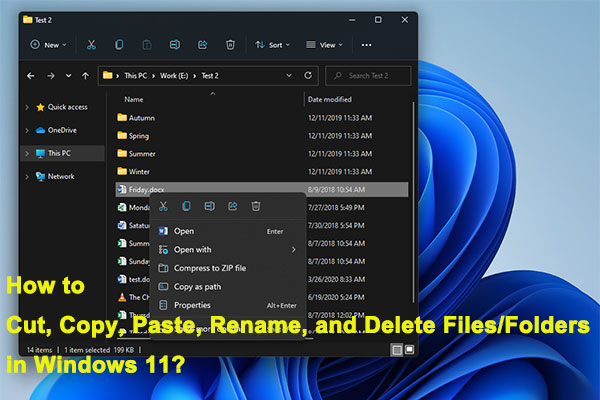Expand the Quick access tree node
The width and height of the screenshot is (600, 400).
point(27,107)
